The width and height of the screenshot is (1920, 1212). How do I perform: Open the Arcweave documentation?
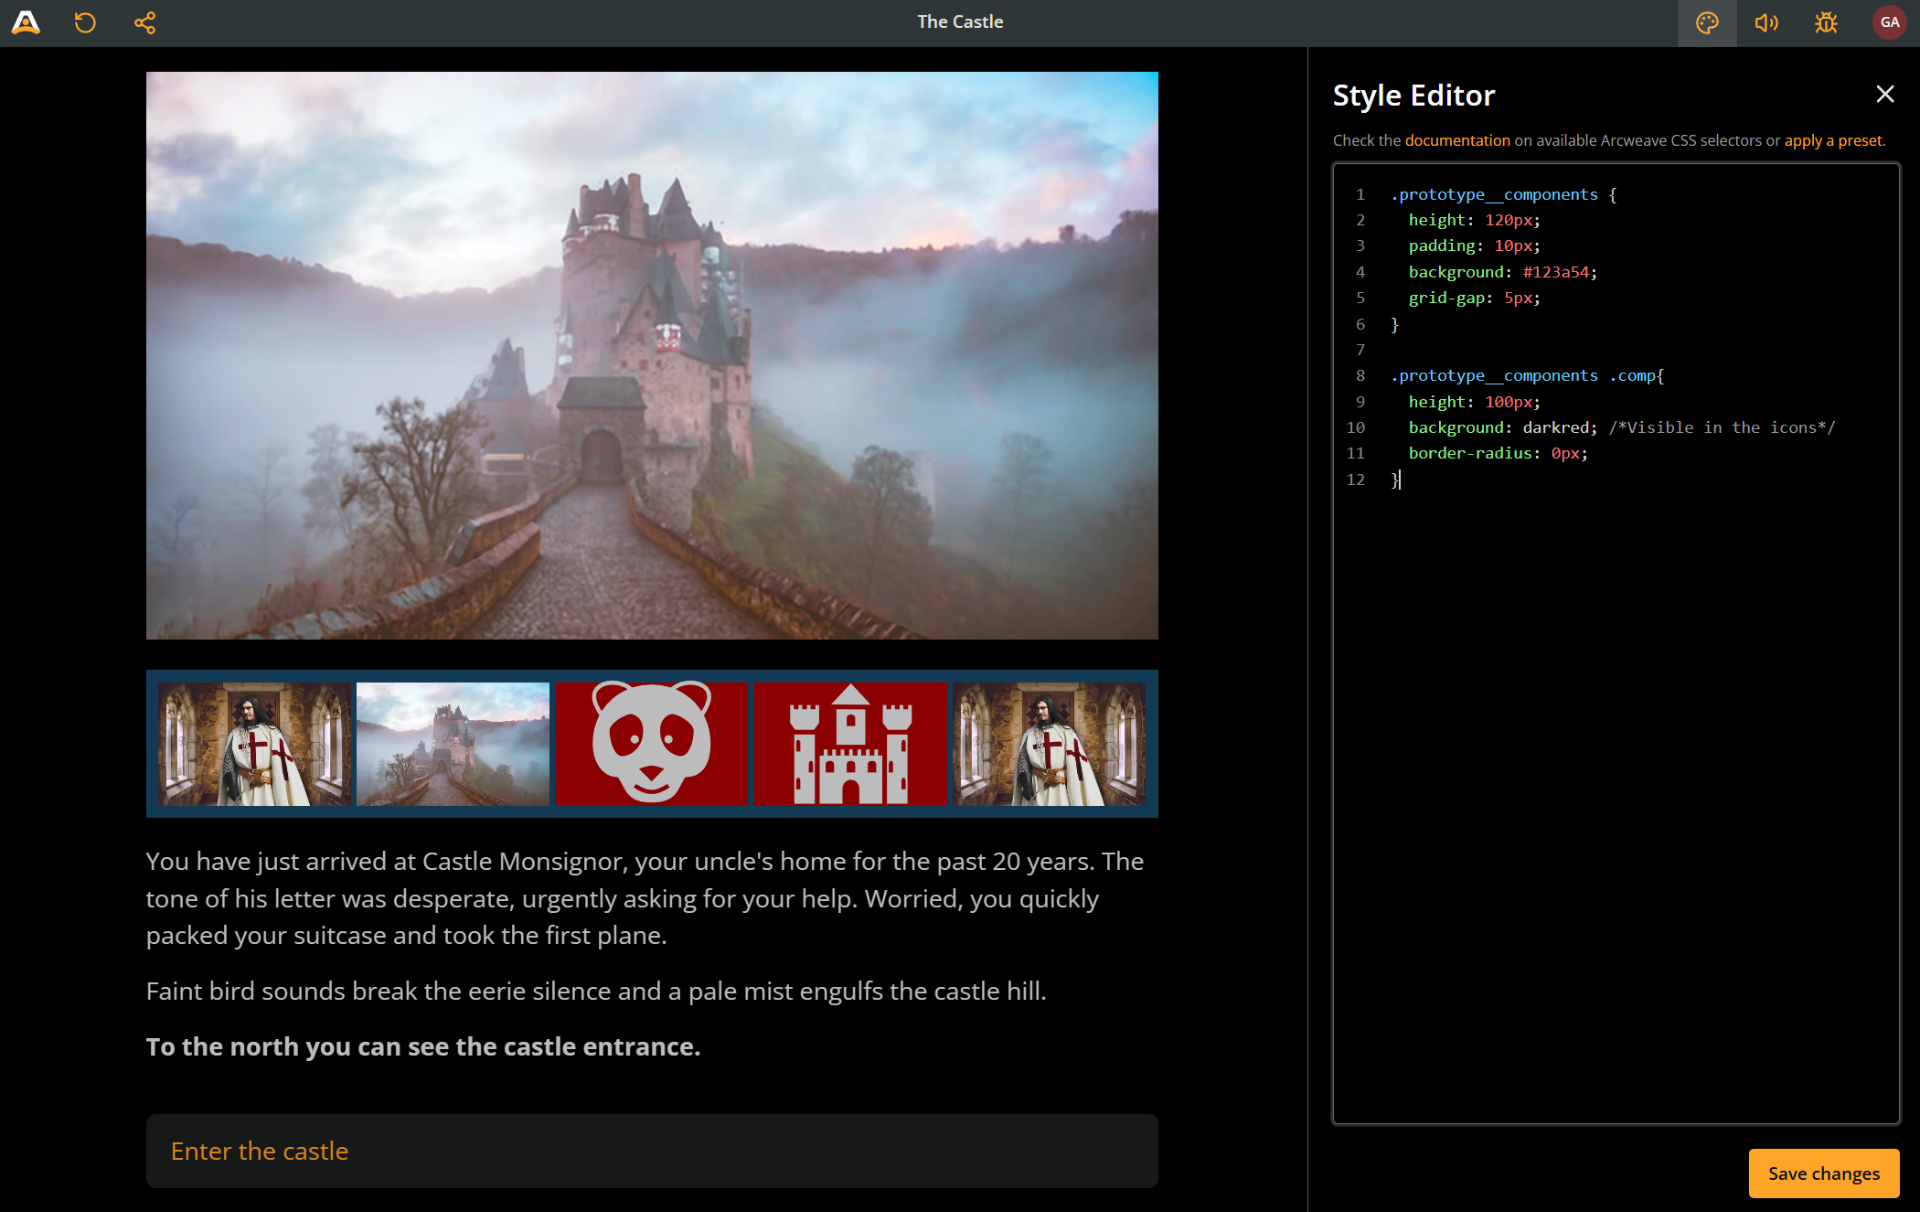pyautogui.click(x=1457, y=140)
